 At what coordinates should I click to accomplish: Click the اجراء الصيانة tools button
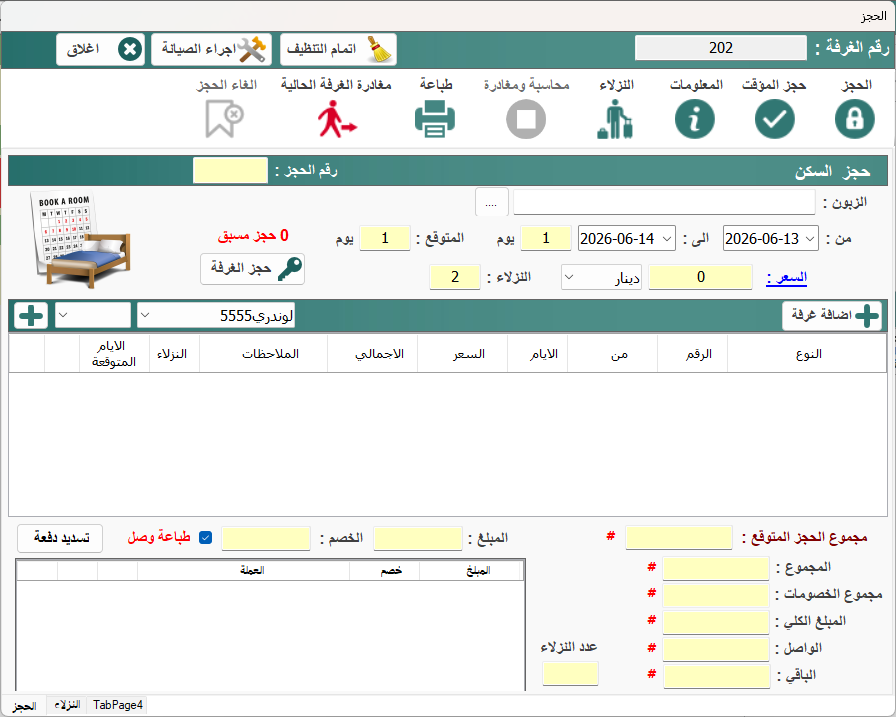point(211,49)
